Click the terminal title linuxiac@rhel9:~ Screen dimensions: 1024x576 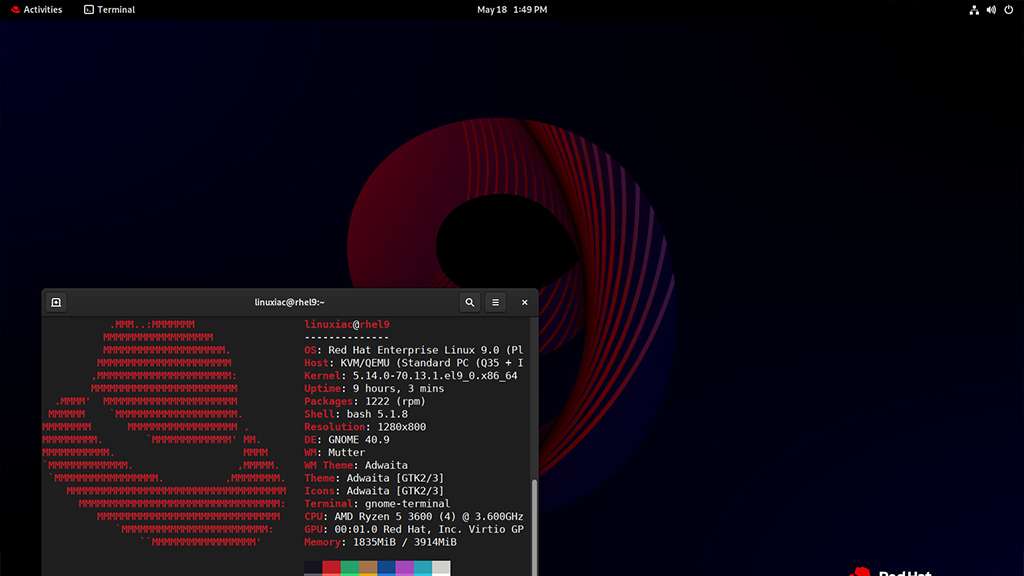pyautogui.click(x=289, y=302)
